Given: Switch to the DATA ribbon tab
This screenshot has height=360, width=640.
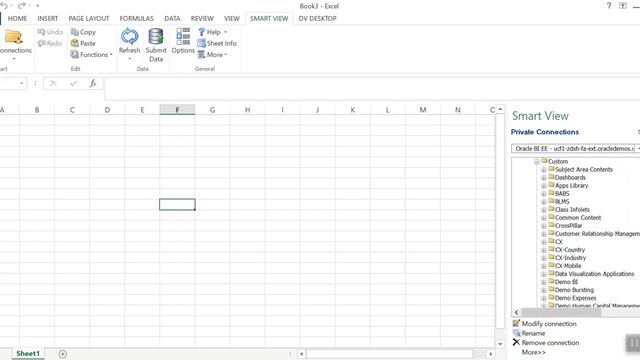Looking at the screenshot, I should pos(172,18).
